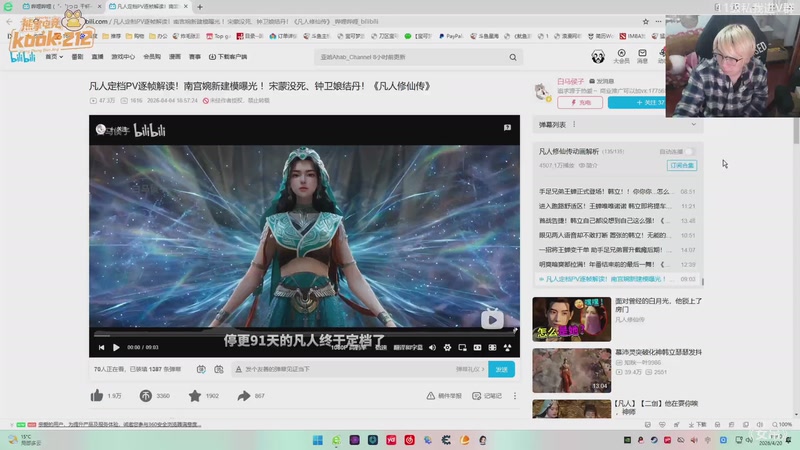Report the video via warning icon

[431, 395]
